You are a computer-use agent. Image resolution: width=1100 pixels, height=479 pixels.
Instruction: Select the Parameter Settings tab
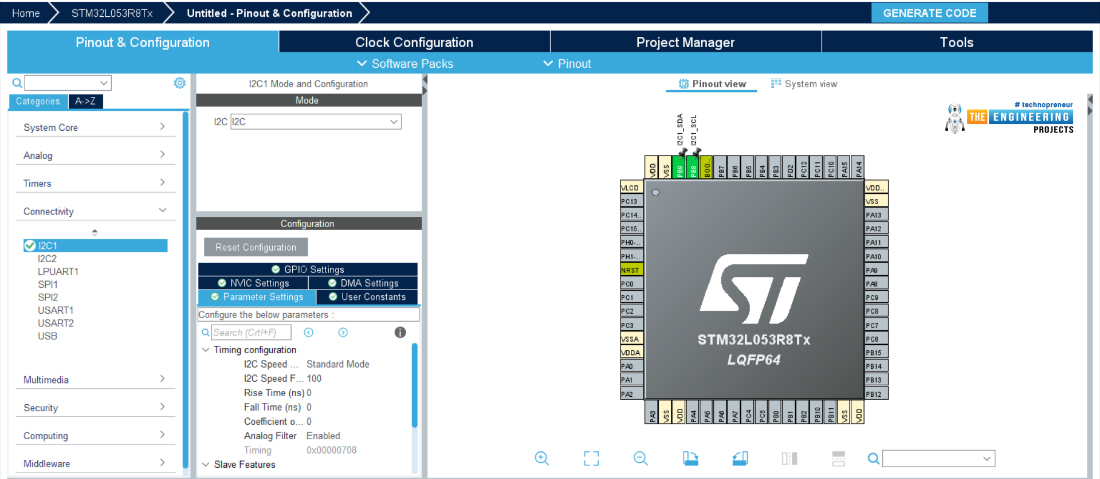(x=257, y=297)
